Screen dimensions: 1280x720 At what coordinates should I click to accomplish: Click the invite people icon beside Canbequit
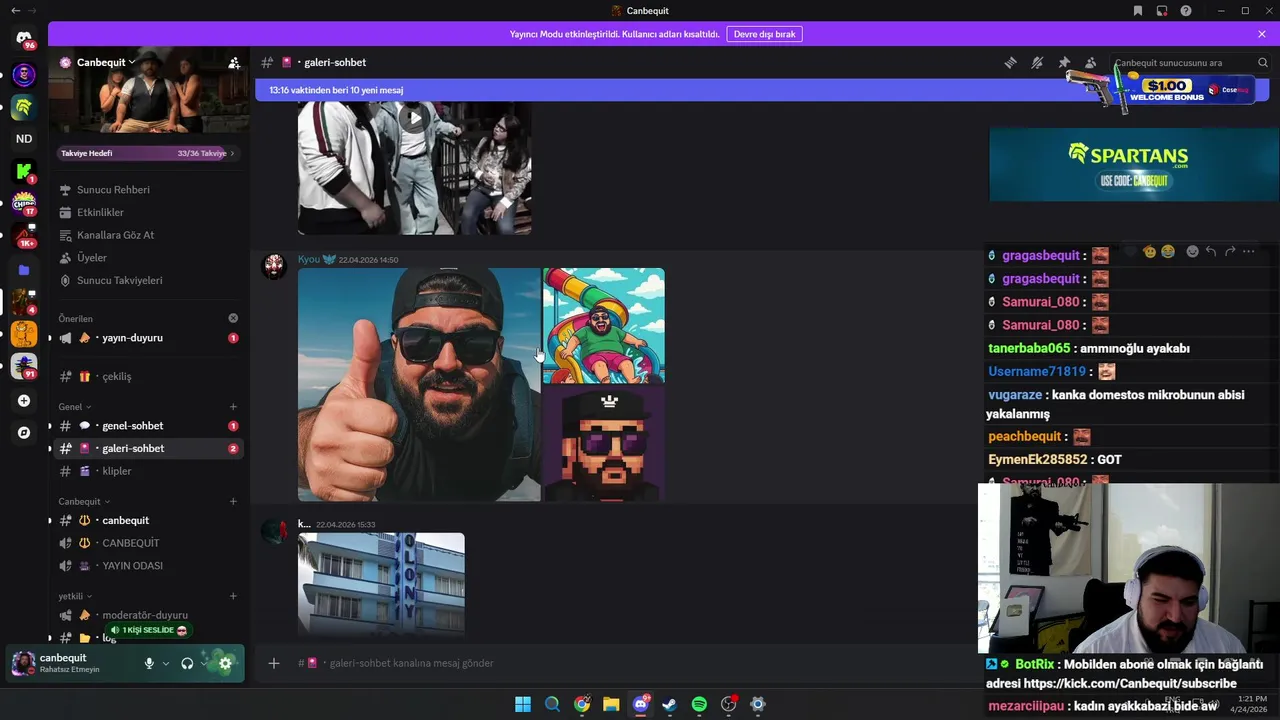[234, 63]
